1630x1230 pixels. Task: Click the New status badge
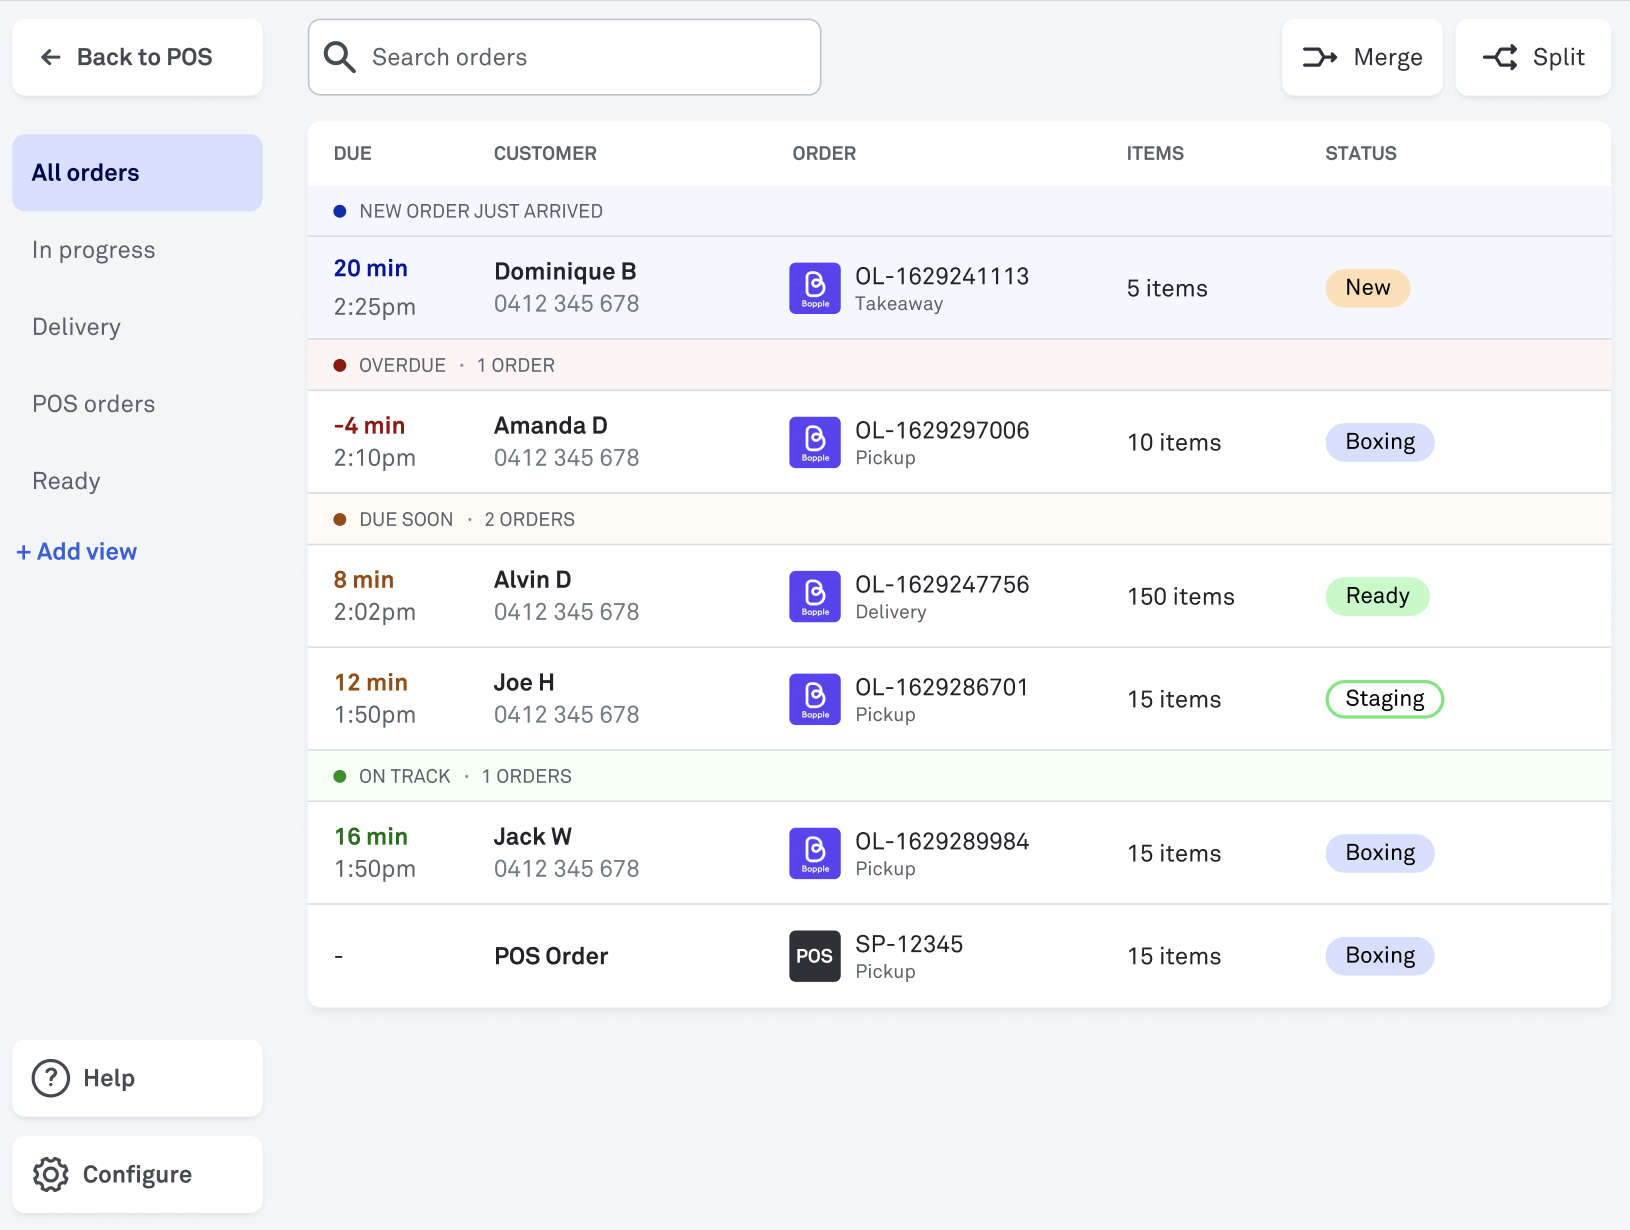pyautogui.click(x=1368, y=288)
